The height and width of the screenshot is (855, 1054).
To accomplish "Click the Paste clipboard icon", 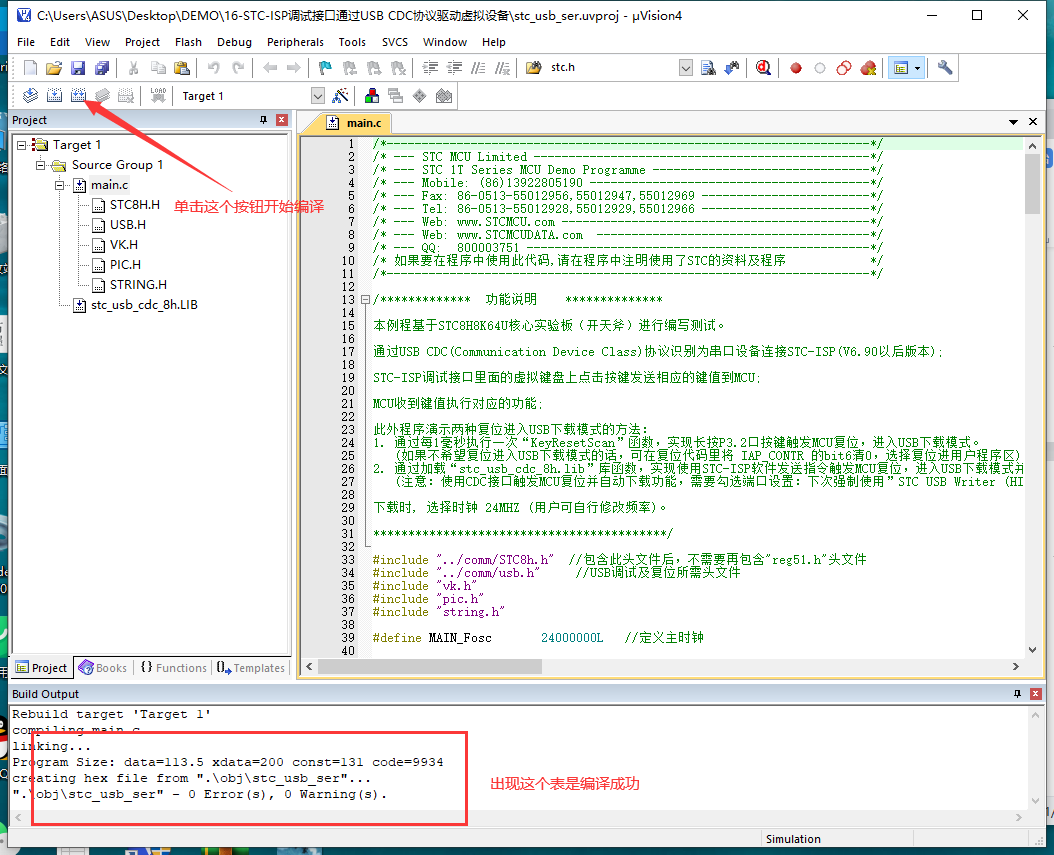I will 181,68.
